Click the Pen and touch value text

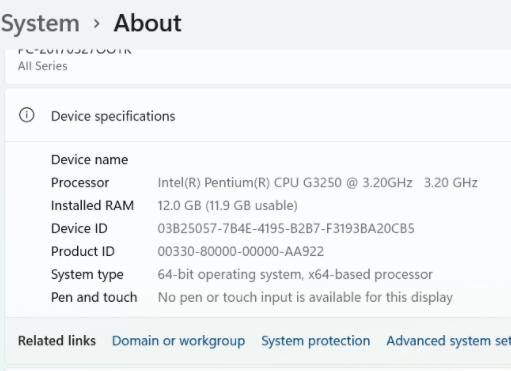click(305, 297)
